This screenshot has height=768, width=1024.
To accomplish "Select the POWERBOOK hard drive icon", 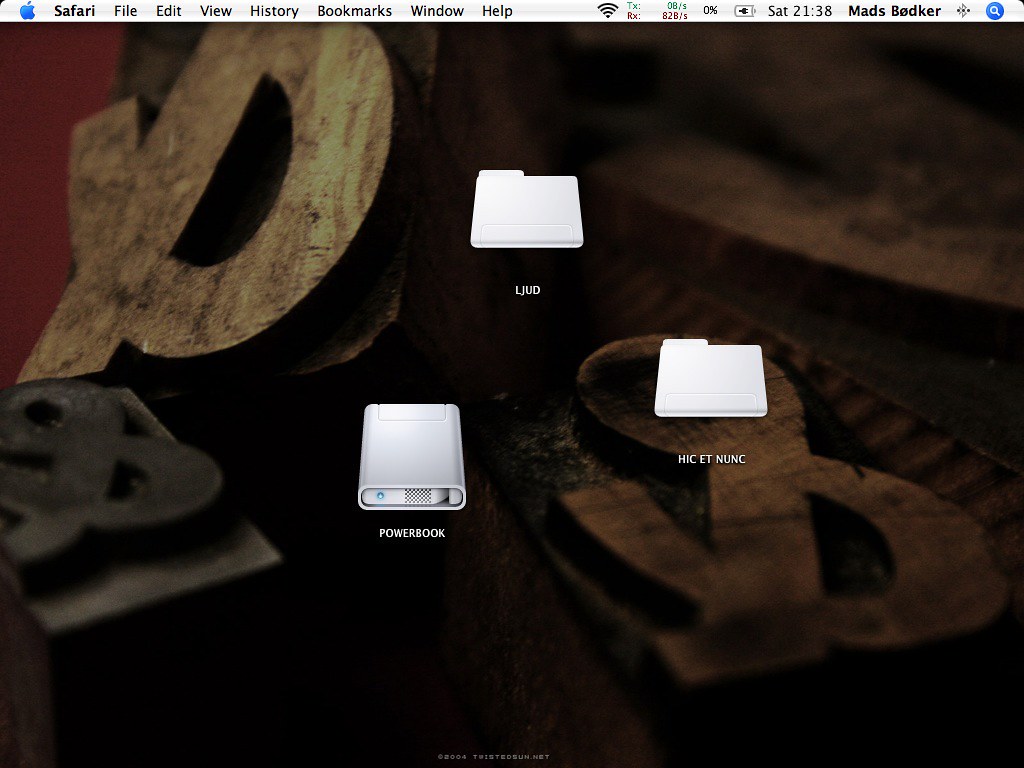I will coord(412,456).
